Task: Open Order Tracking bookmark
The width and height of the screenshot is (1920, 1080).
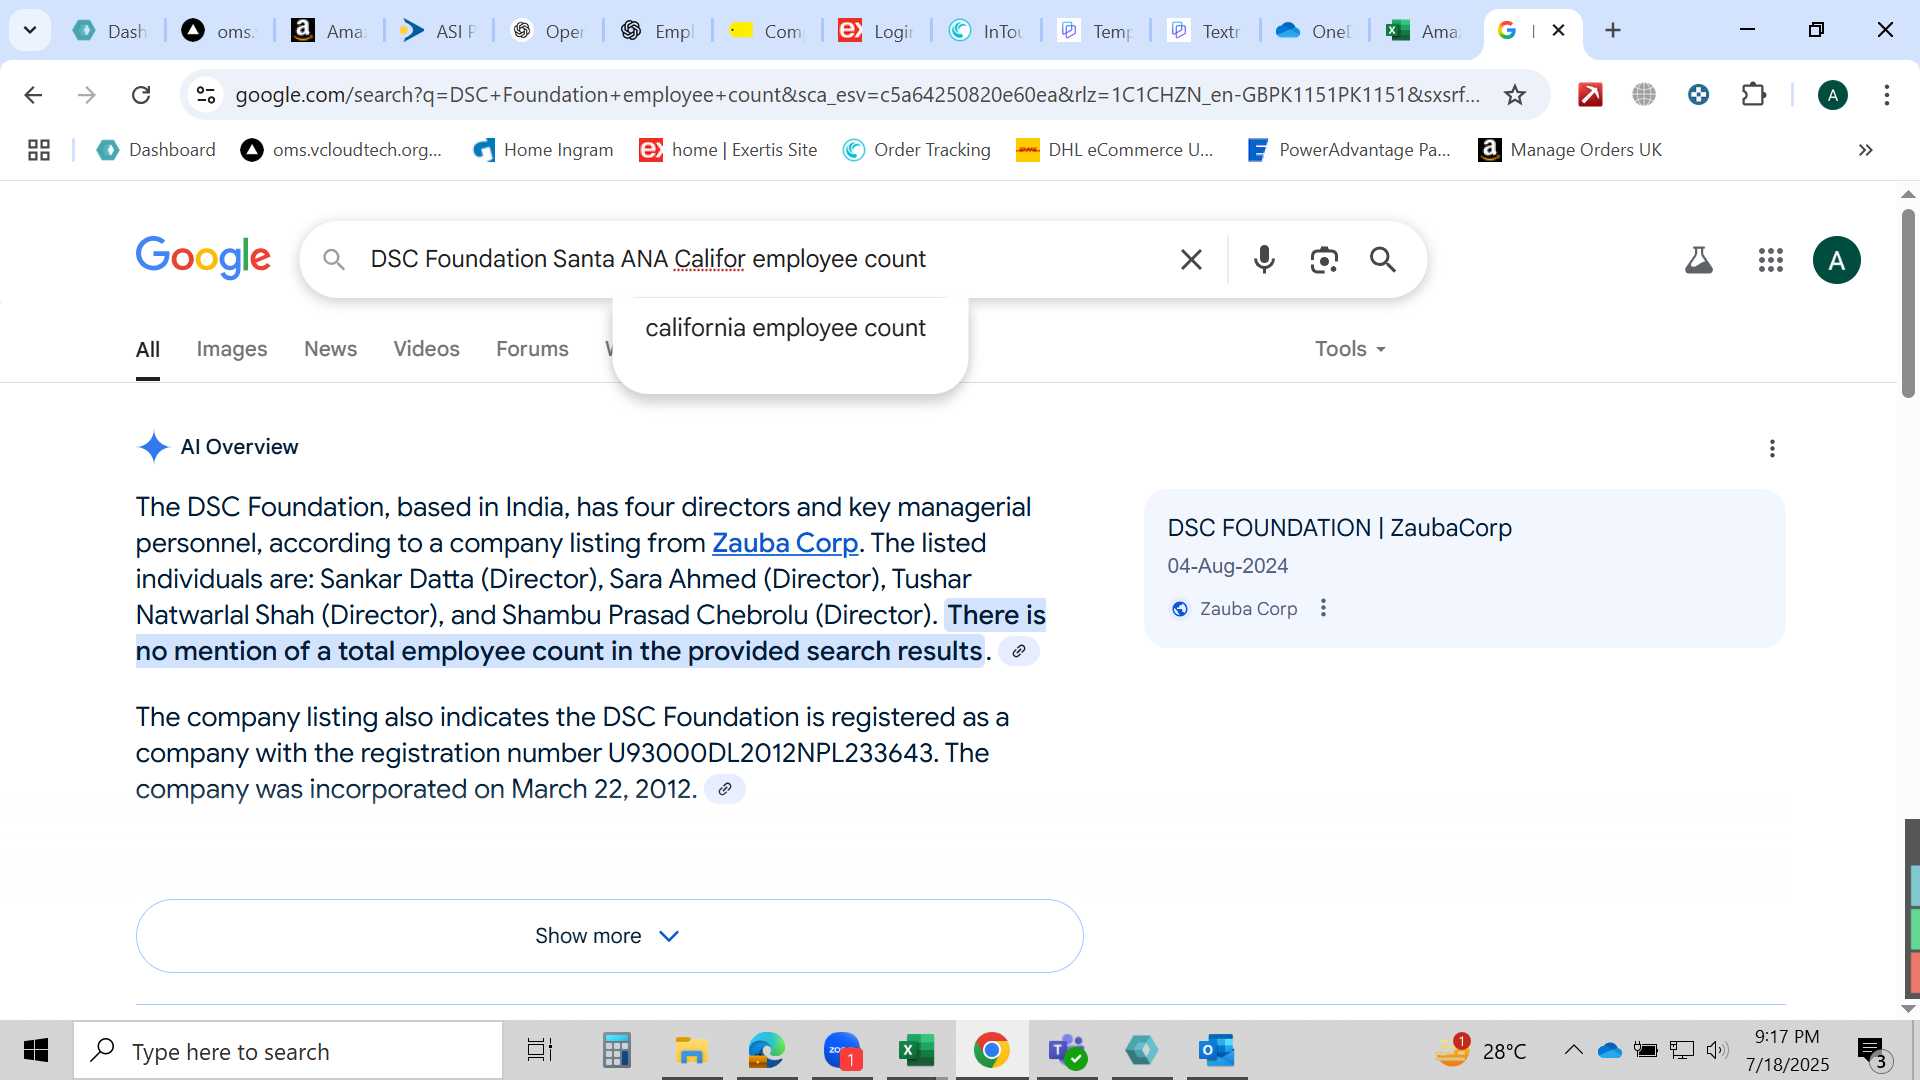Action: 917,150
